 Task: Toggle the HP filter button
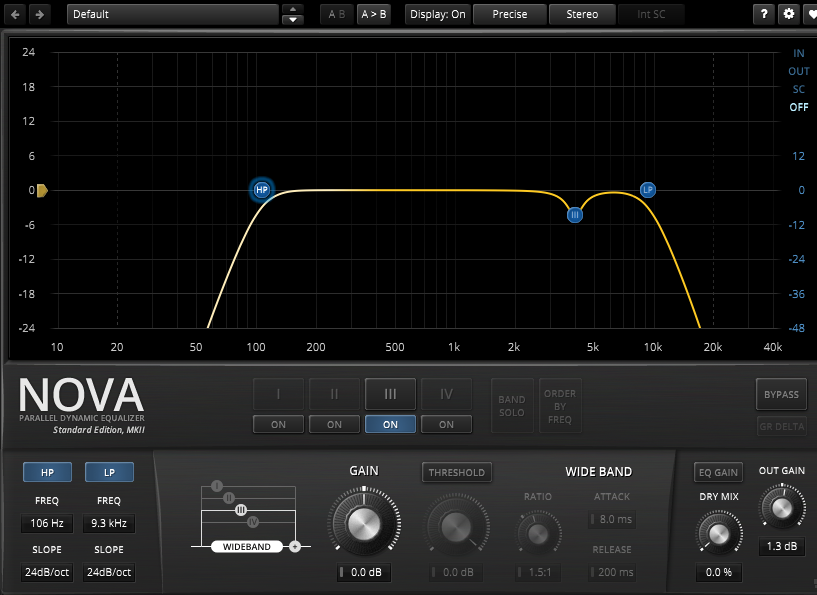pos(47,472)
